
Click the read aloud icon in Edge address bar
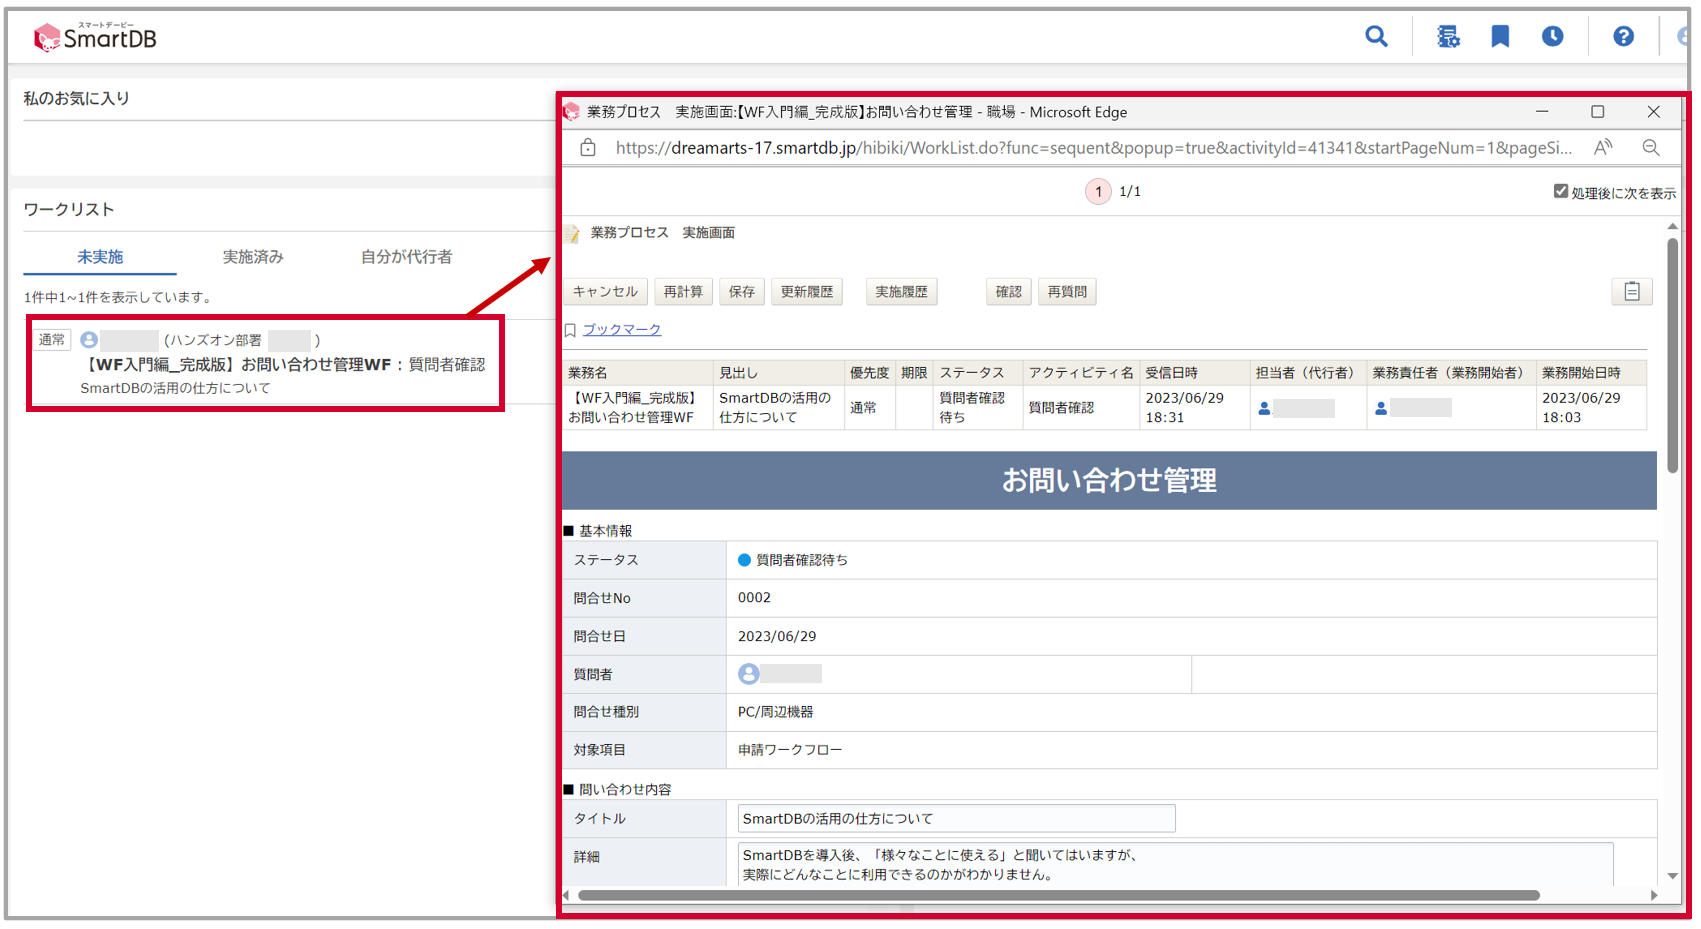pos(1602,147)
